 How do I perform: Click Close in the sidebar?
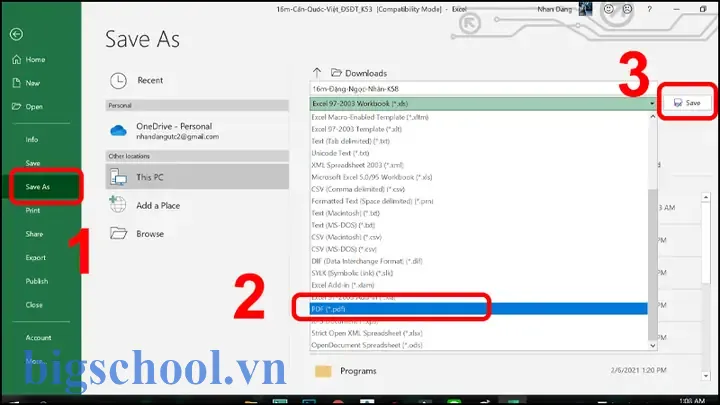click(x=34, y=305)
